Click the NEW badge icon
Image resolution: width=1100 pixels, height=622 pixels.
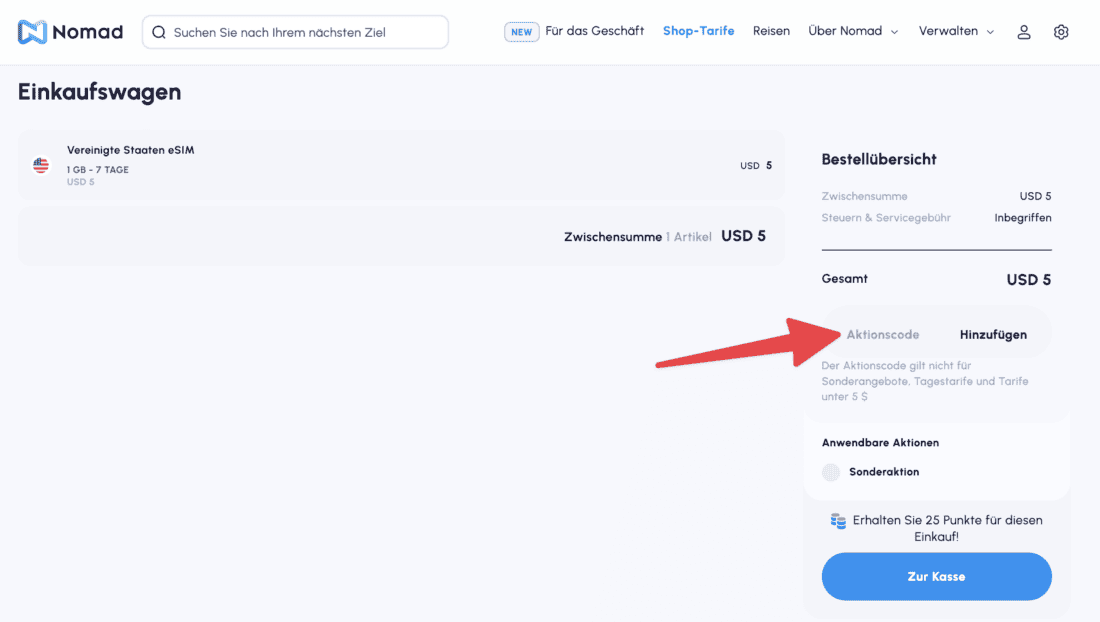(521, 32)
